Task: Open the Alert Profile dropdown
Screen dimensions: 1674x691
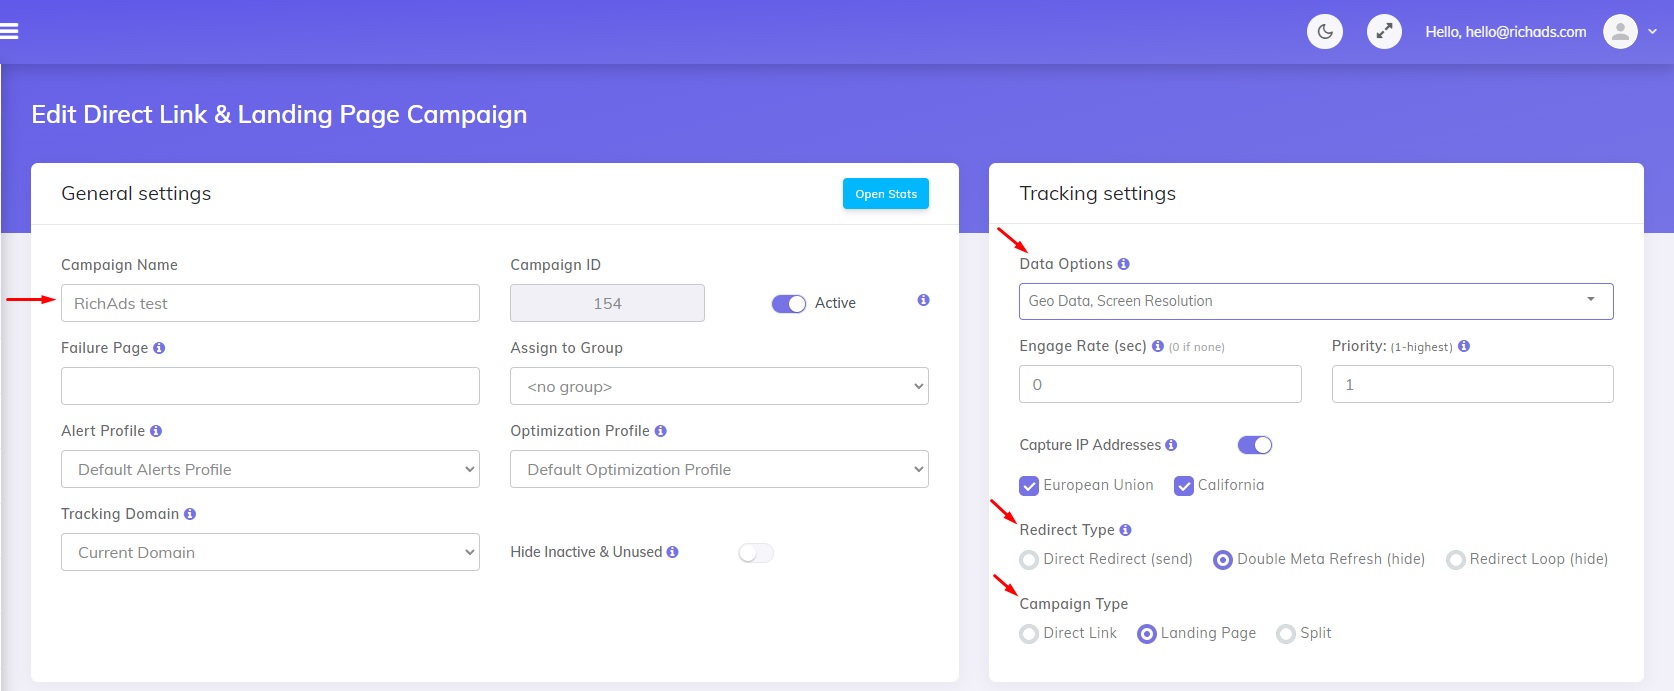Action: point(270,470)
